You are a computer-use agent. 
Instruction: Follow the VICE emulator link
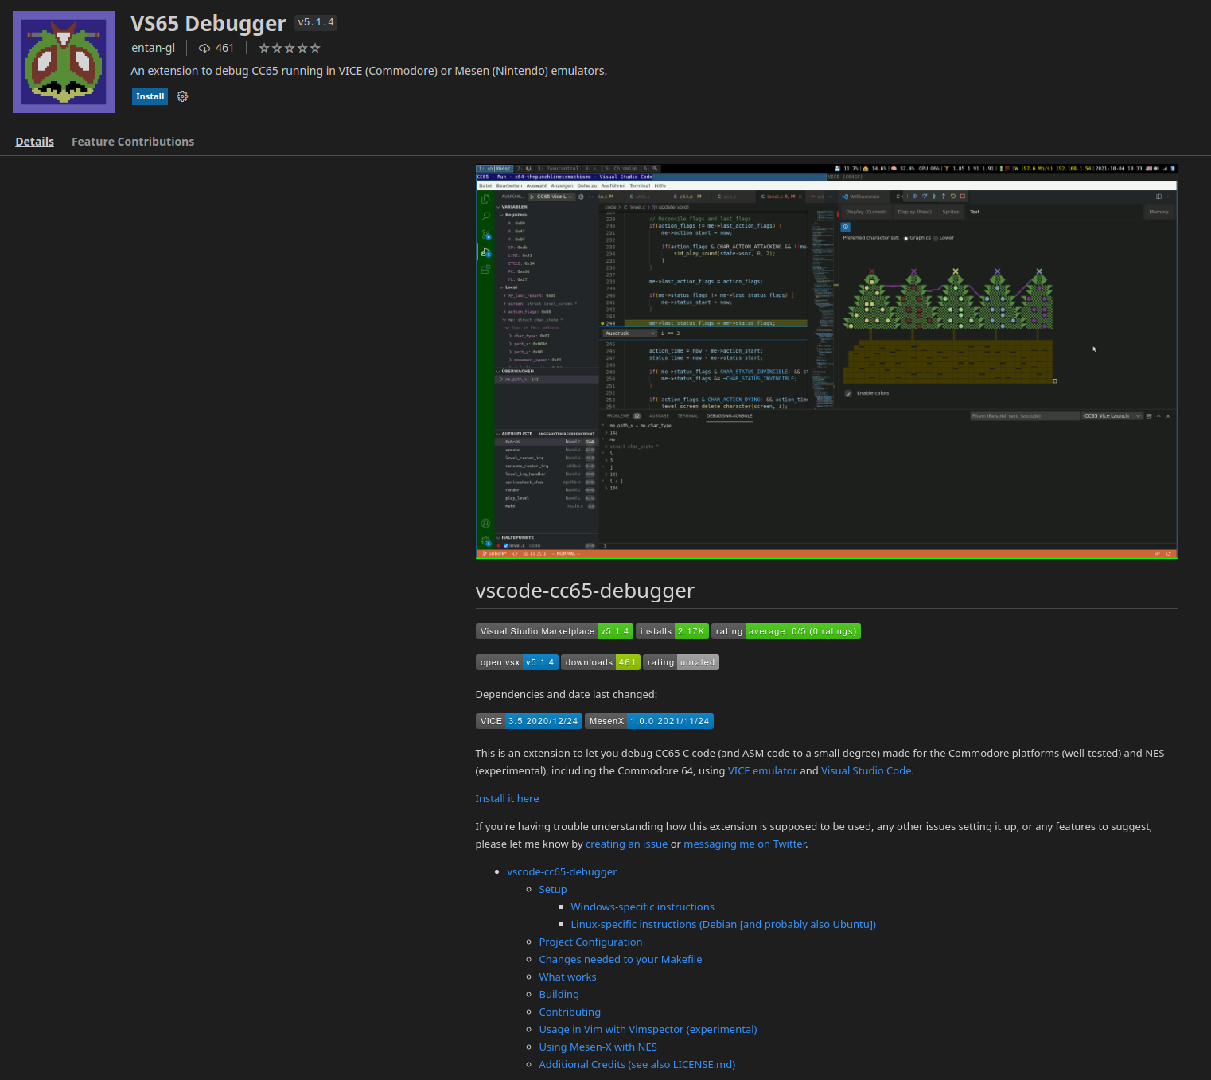(x=762, y=771)
